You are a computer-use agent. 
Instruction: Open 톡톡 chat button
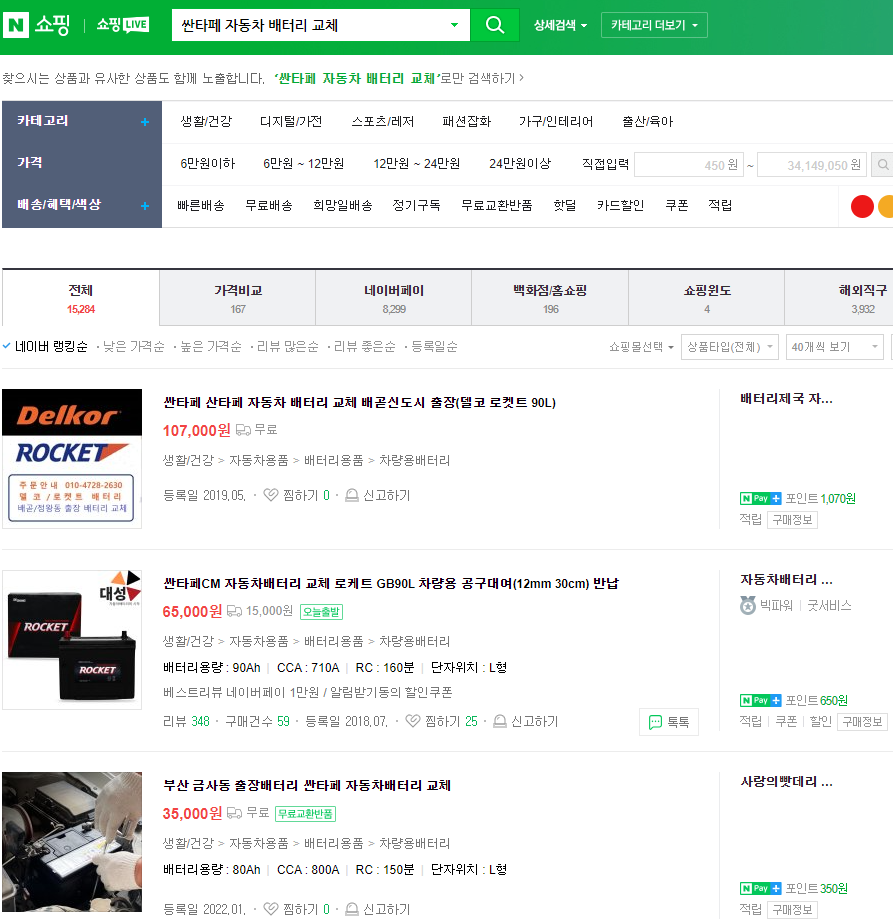point(669,722)
